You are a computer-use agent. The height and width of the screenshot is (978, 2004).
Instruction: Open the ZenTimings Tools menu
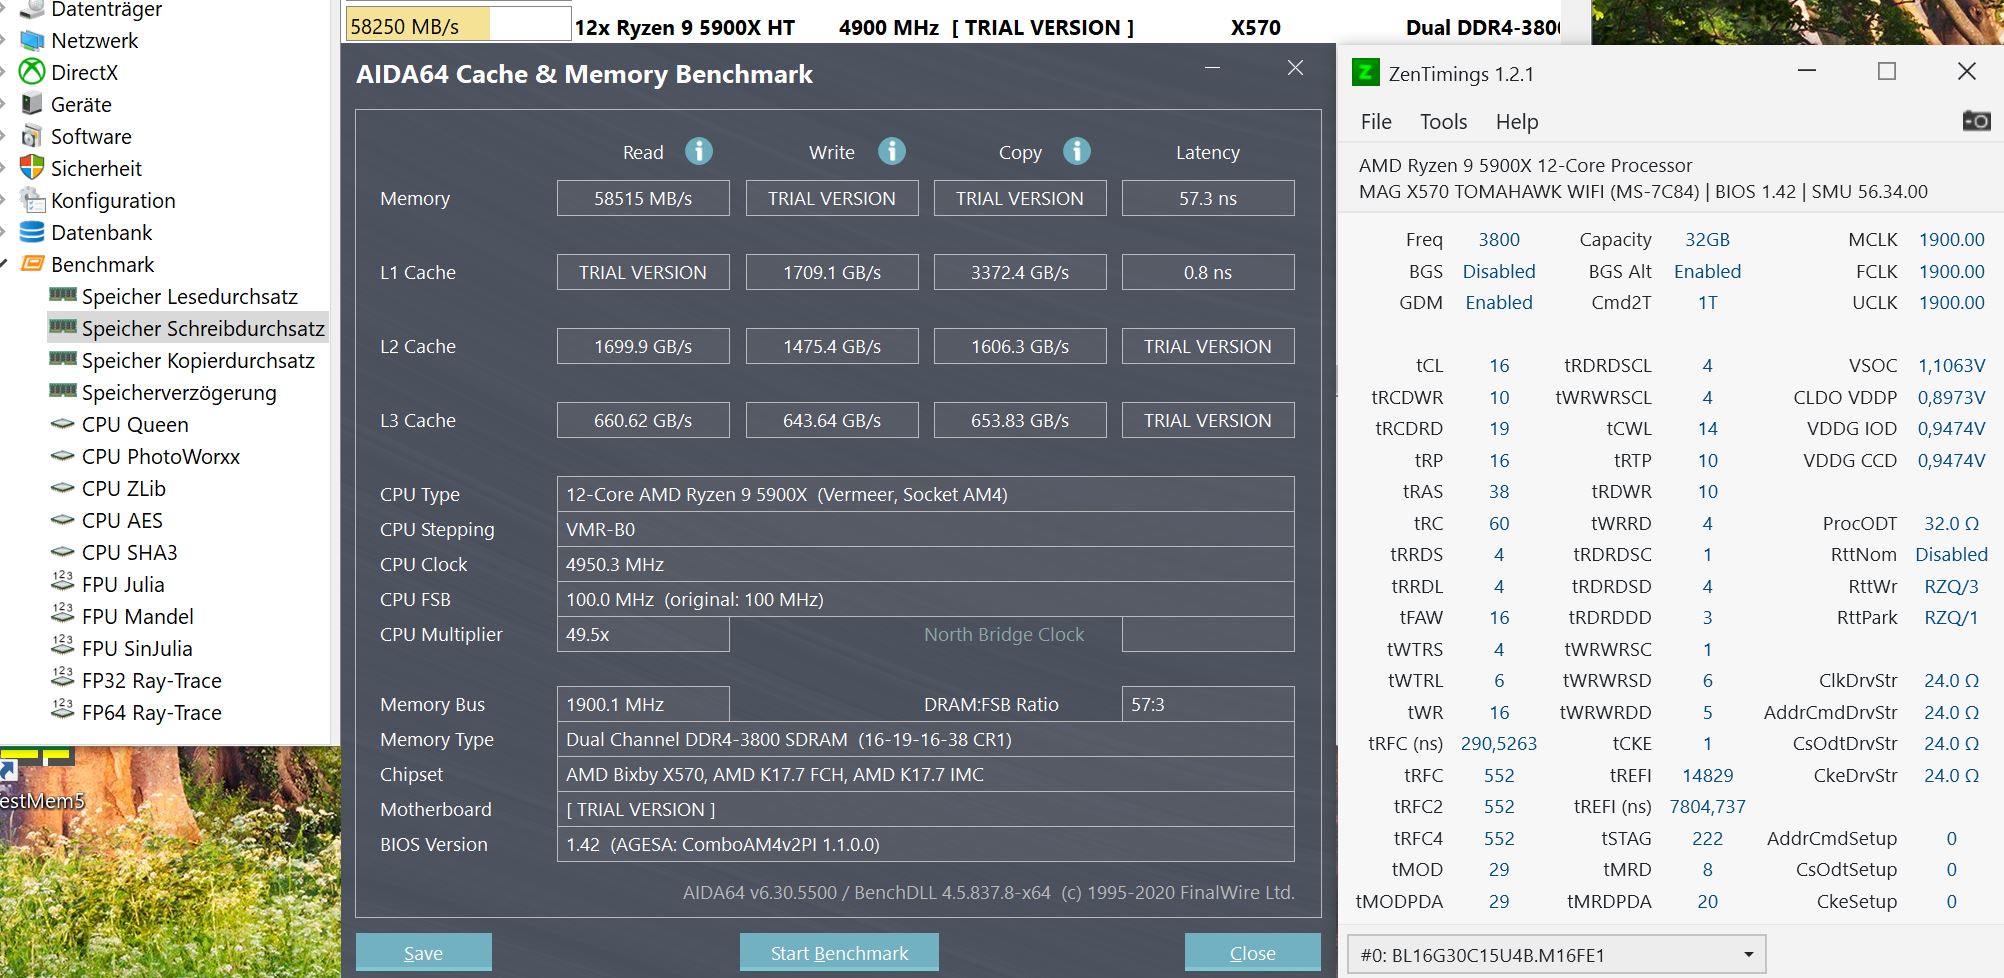pyautogui.click(x=1444, y=122)
